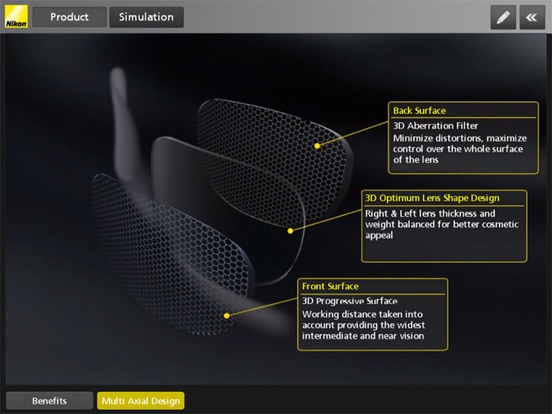Click the 3D Optimum Lens Shape Design heading
The width and height of the screenshot is (552, 414).
432,198
